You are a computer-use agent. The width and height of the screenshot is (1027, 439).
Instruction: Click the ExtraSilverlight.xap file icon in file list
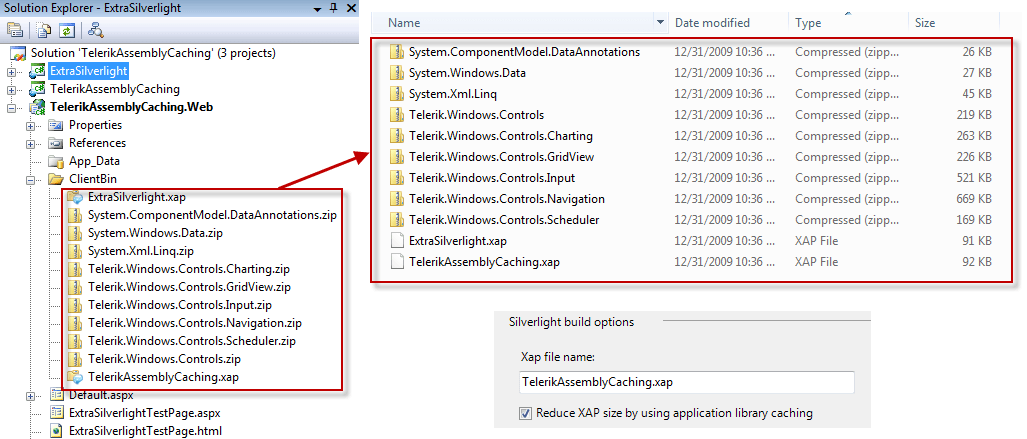(x=396, y=240)
